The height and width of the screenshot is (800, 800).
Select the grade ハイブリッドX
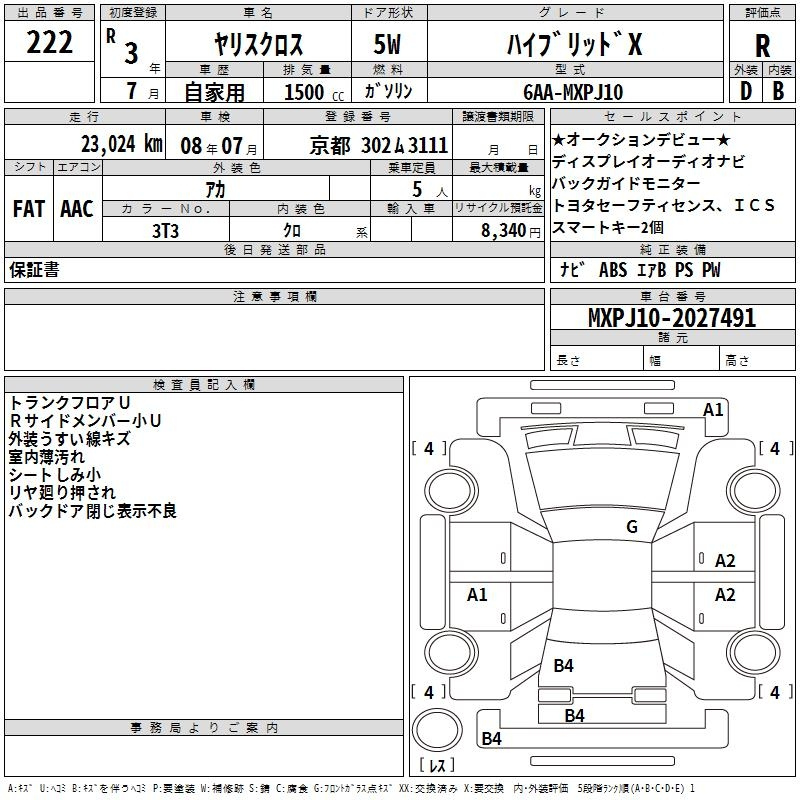click(x=574, y=44)
